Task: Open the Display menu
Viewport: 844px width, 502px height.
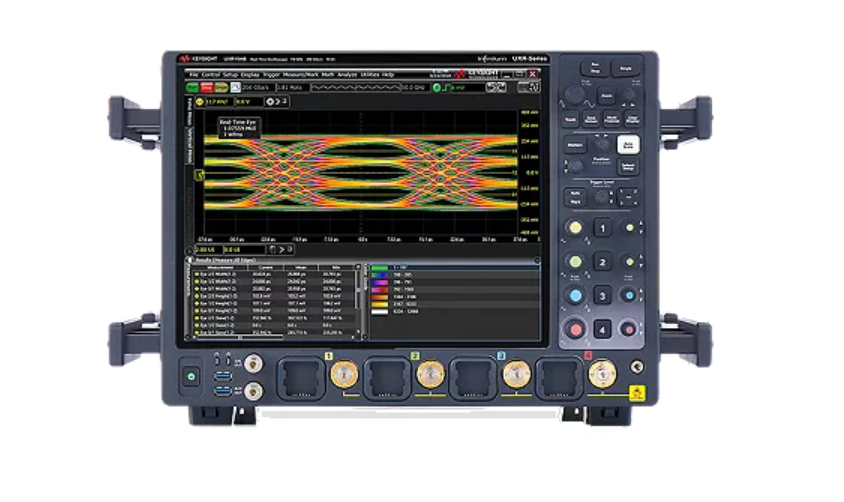Action: [x=250, y=75]
